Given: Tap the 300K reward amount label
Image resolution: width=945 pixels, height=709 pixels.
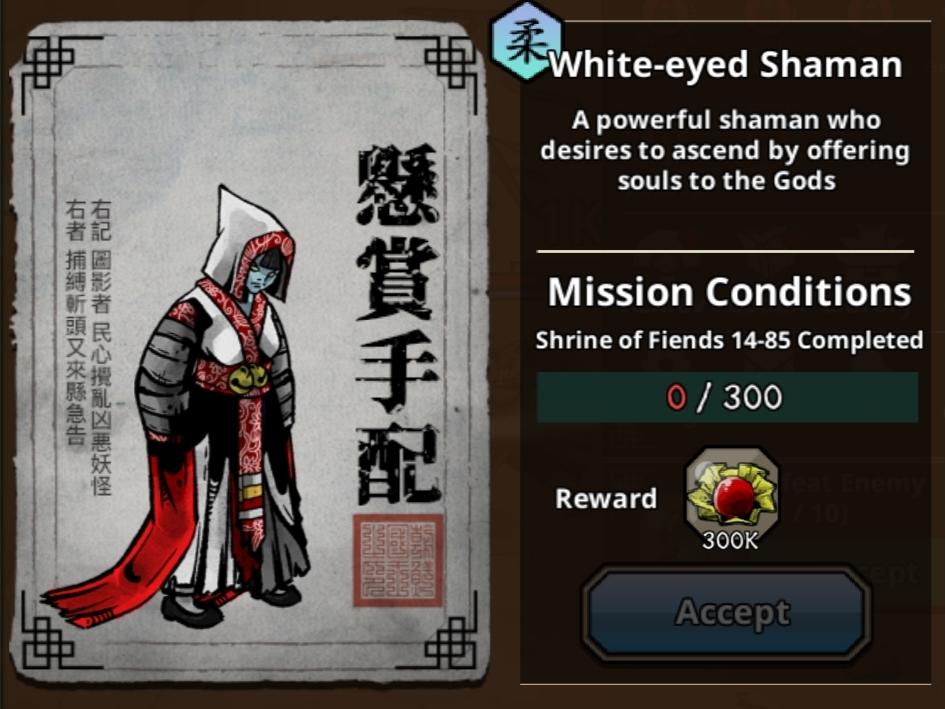Looking at the screenshot, I should tap(730, 541).
